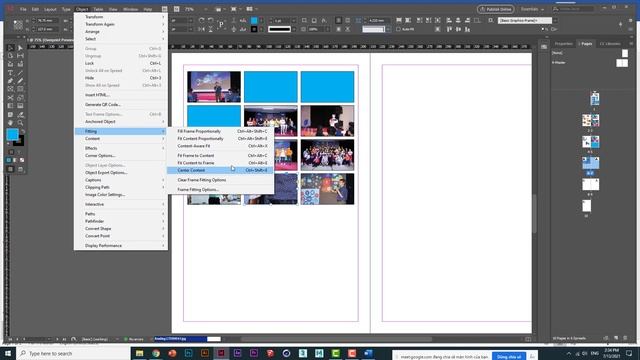Choose Center Content from the Fitting submenu
The height and width of the screenshot is (360, 640).
pyautogui.click(x=220, y=170)
